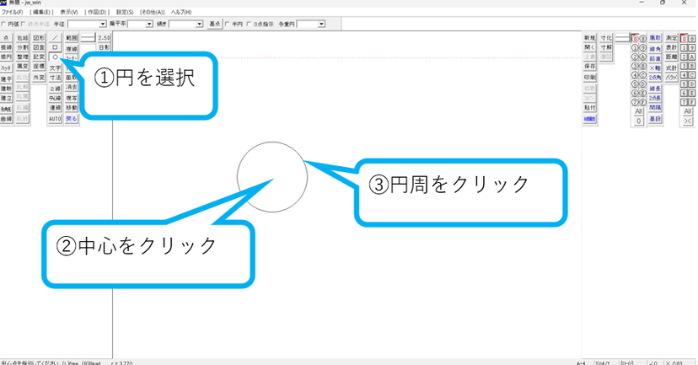The width and height of the screenshot is (698, 365).
Task: Click All under round layer buttons
Action: pyautogui.click(x=639, y=111)
